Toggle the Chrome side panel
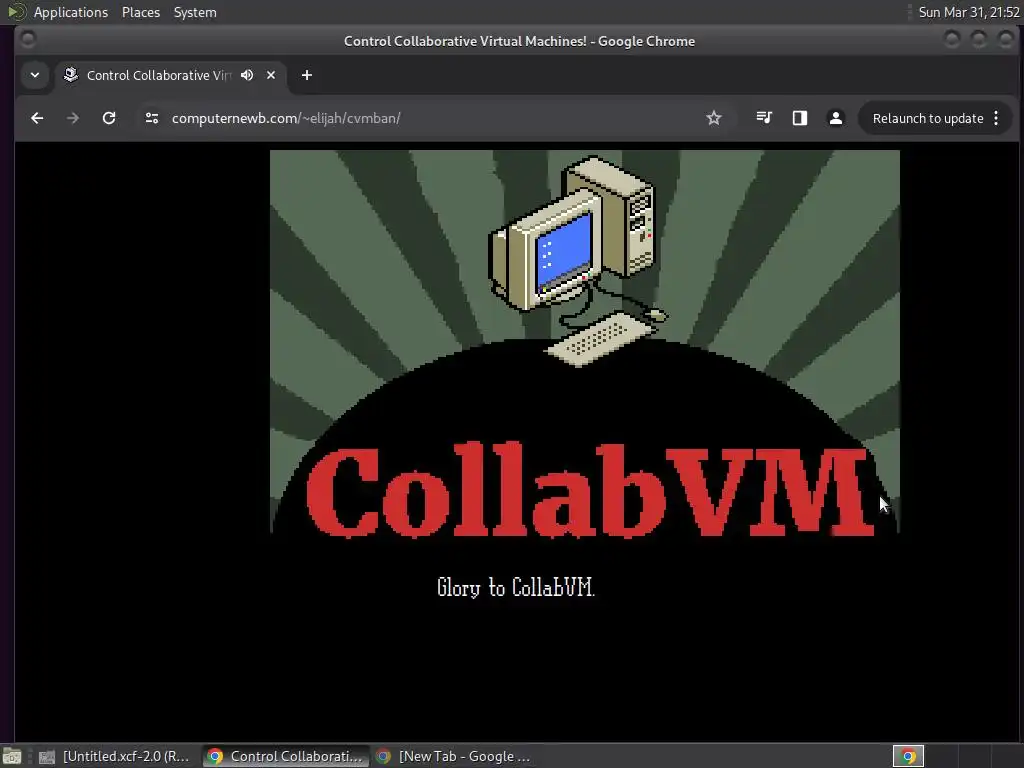 [x=800, y=118]
